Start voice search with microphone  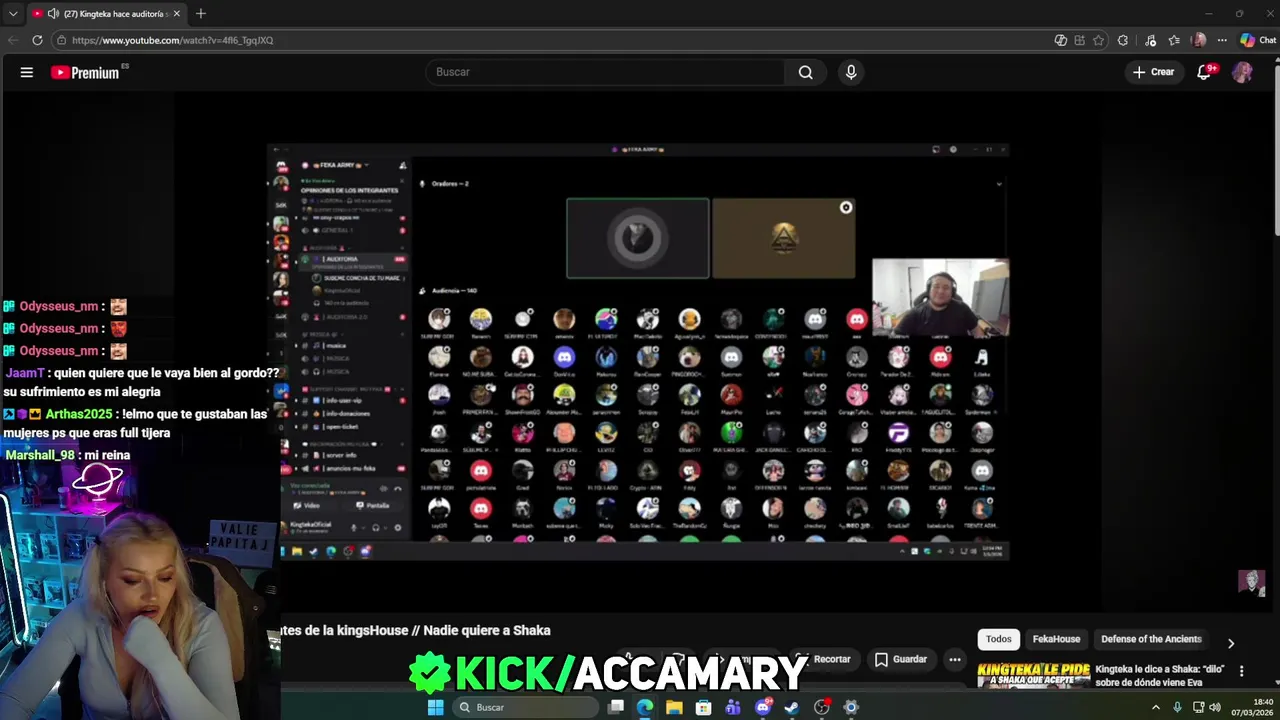click(x=851, y=72)
